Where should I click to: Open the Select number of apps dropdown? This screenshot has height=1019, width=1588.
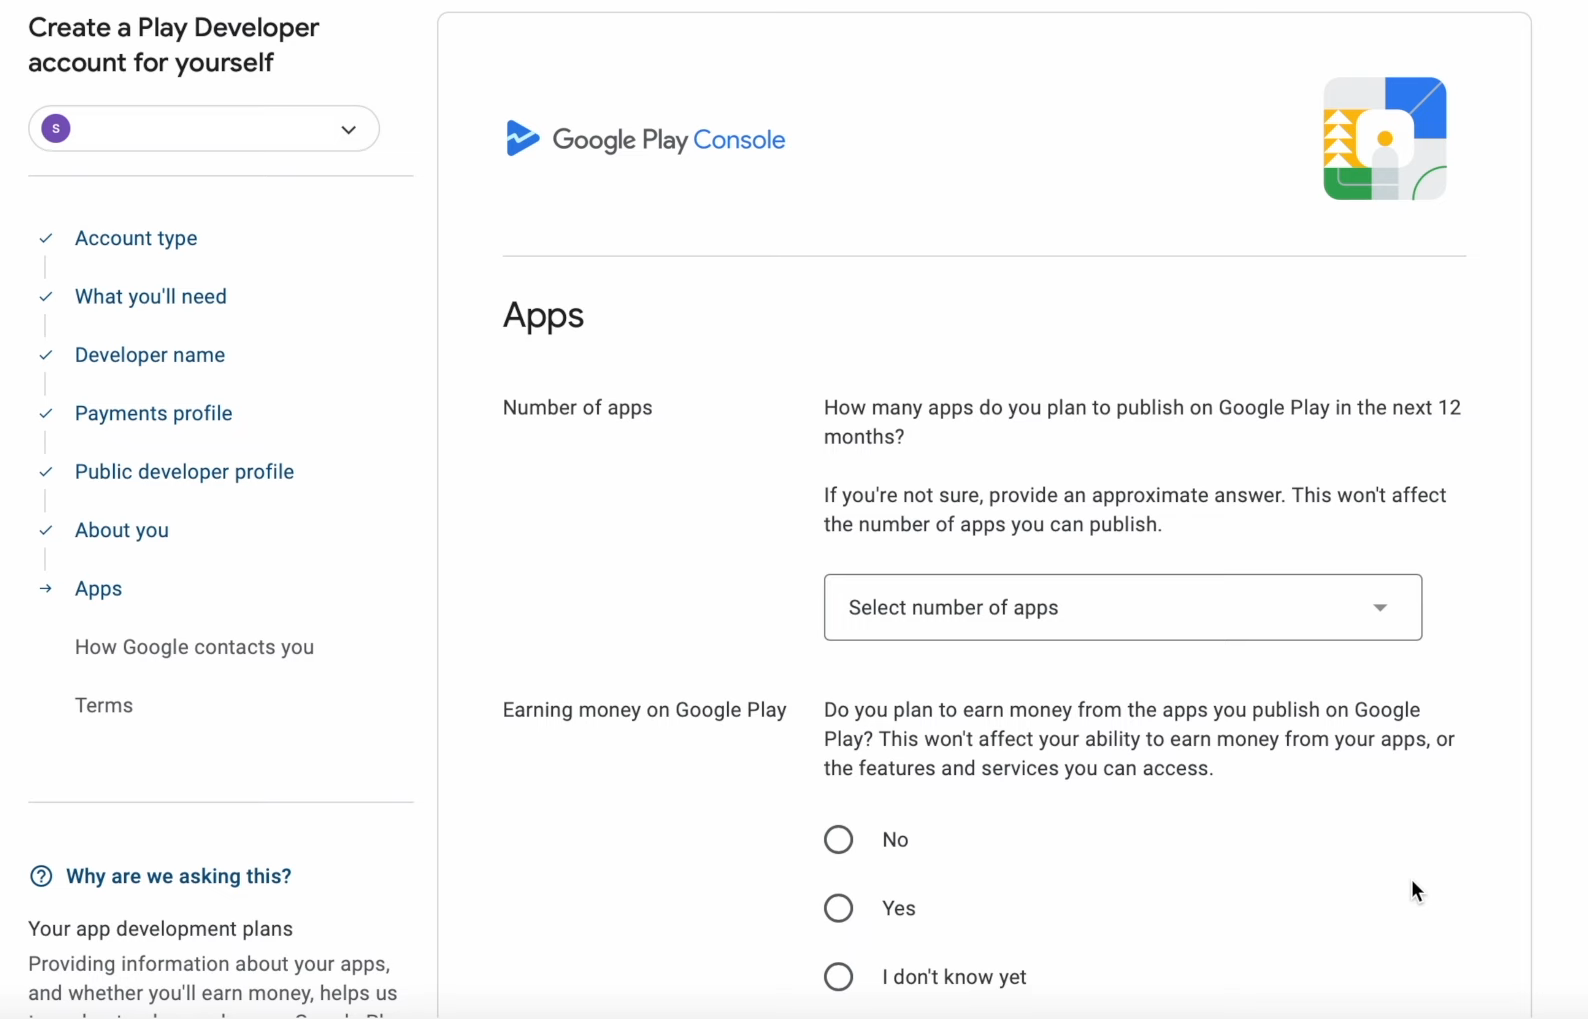coord(1123,607)
